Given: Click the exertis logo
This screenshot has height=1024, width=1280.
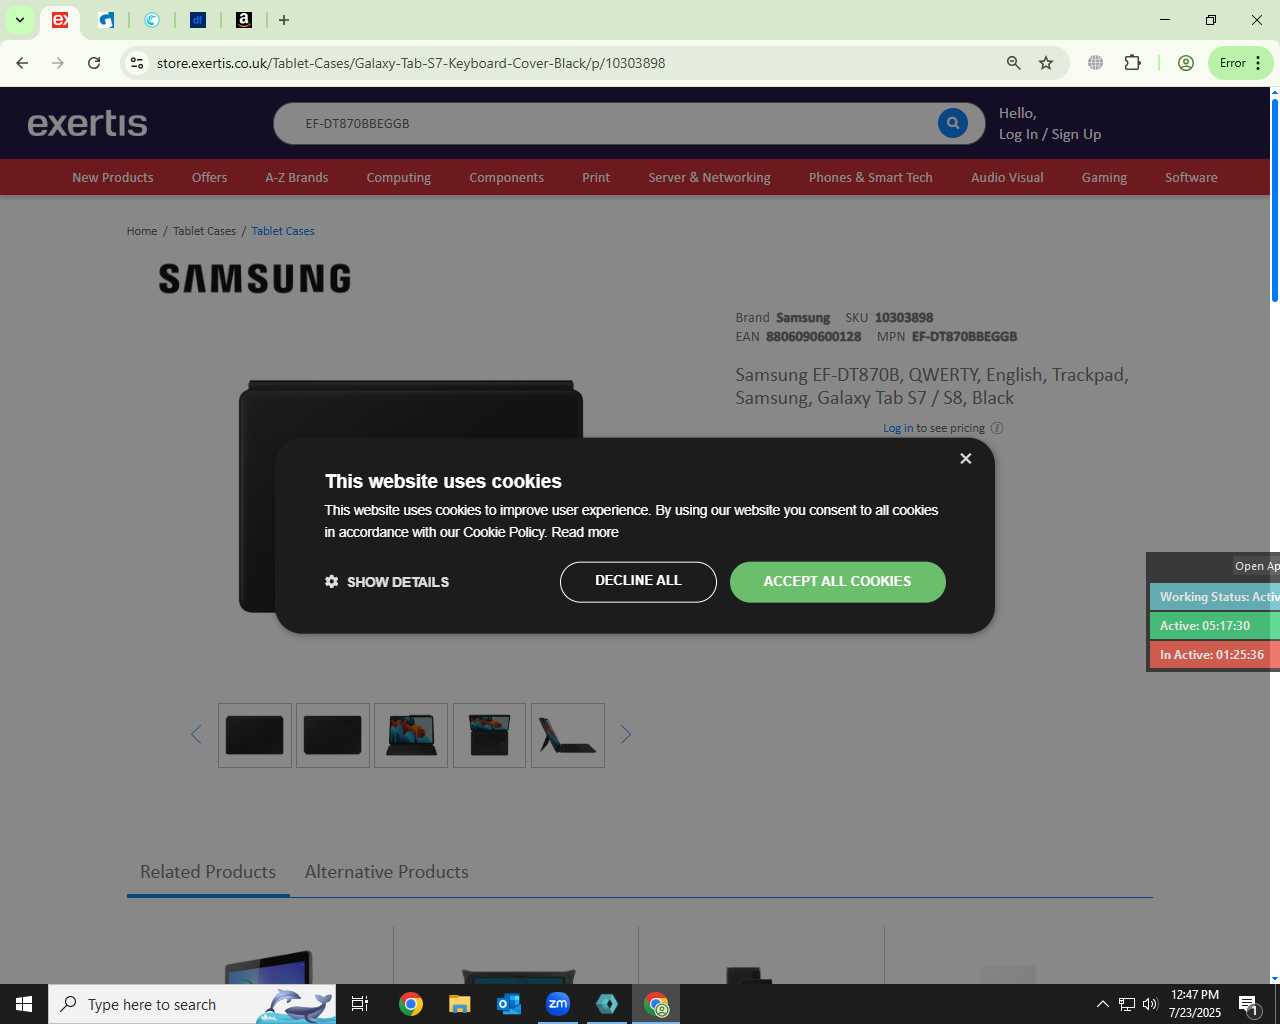Looking at the screenshot, I should tap(87, 123).
